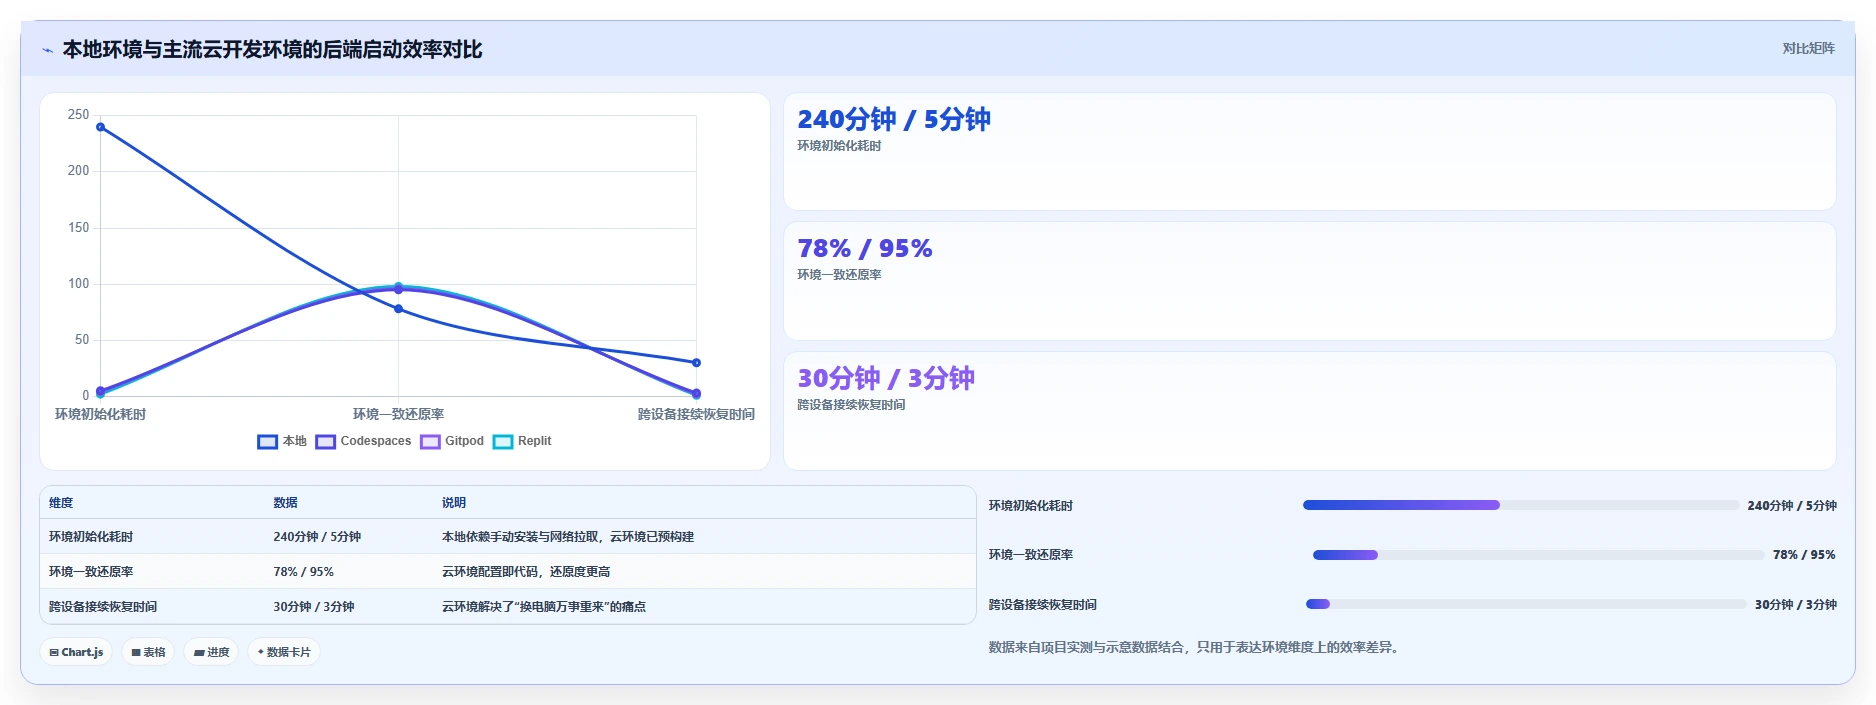
Task: Click the 250 y-axis tick label
Action: (78, 115)
